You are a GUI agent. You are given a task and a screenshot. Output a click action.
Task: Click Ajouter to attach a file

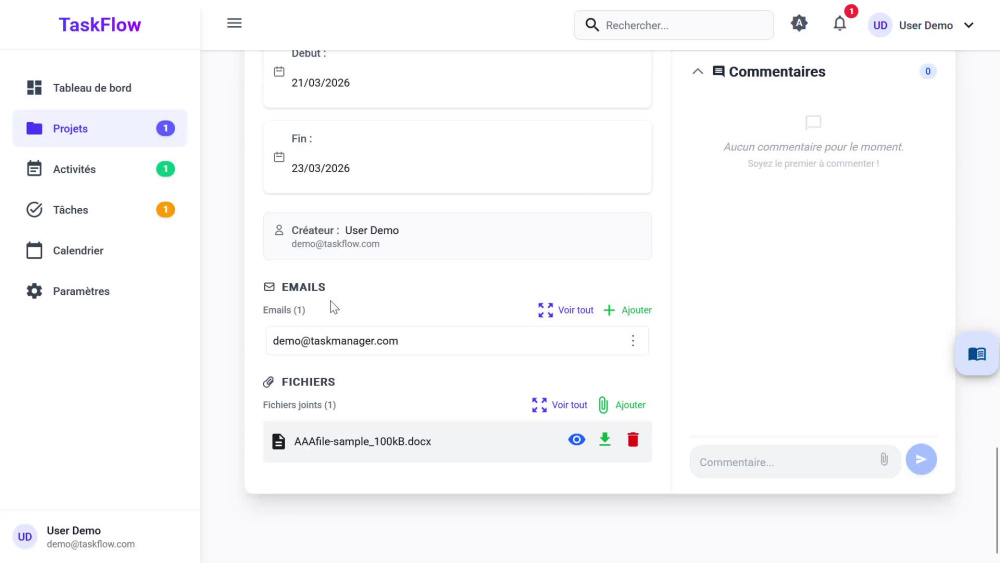pos(622,405)
